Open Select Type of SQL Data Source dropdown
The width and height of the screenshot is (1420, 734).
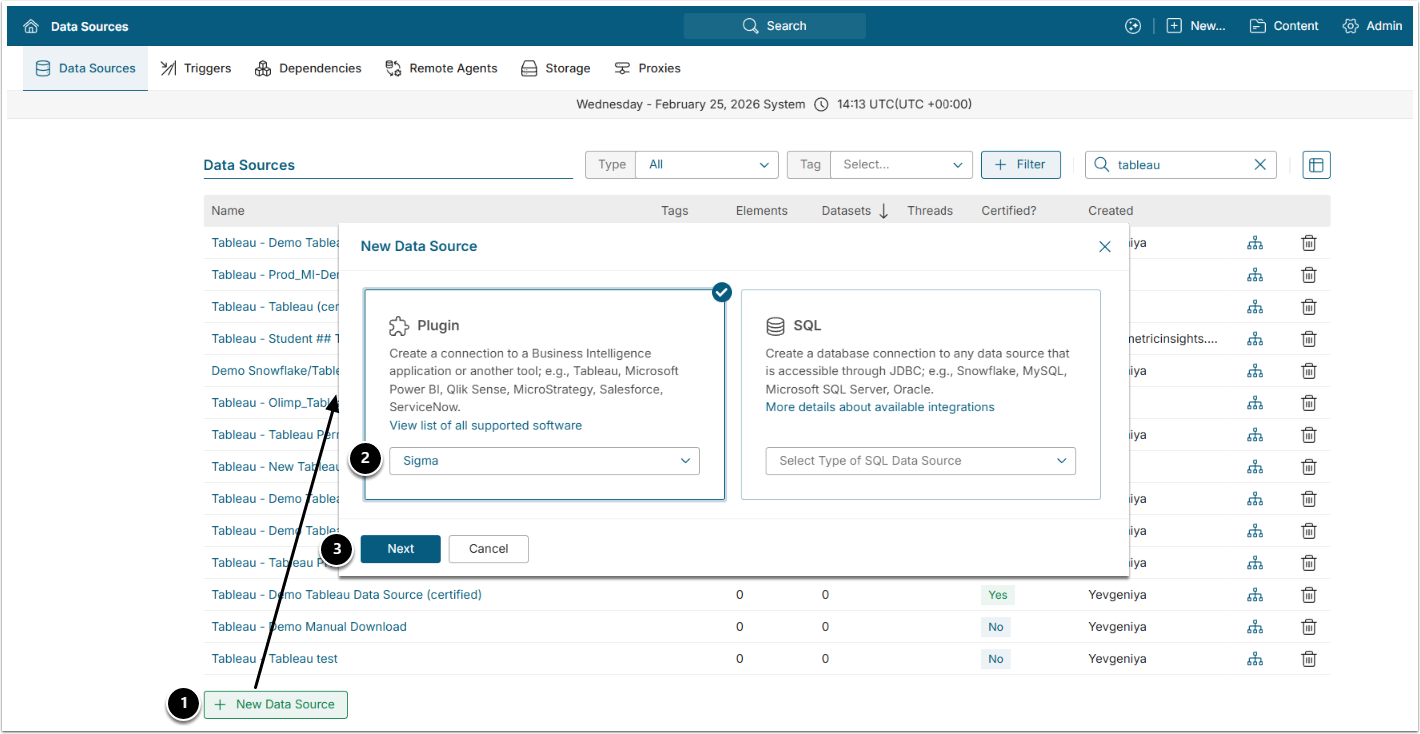pos(920,461)
